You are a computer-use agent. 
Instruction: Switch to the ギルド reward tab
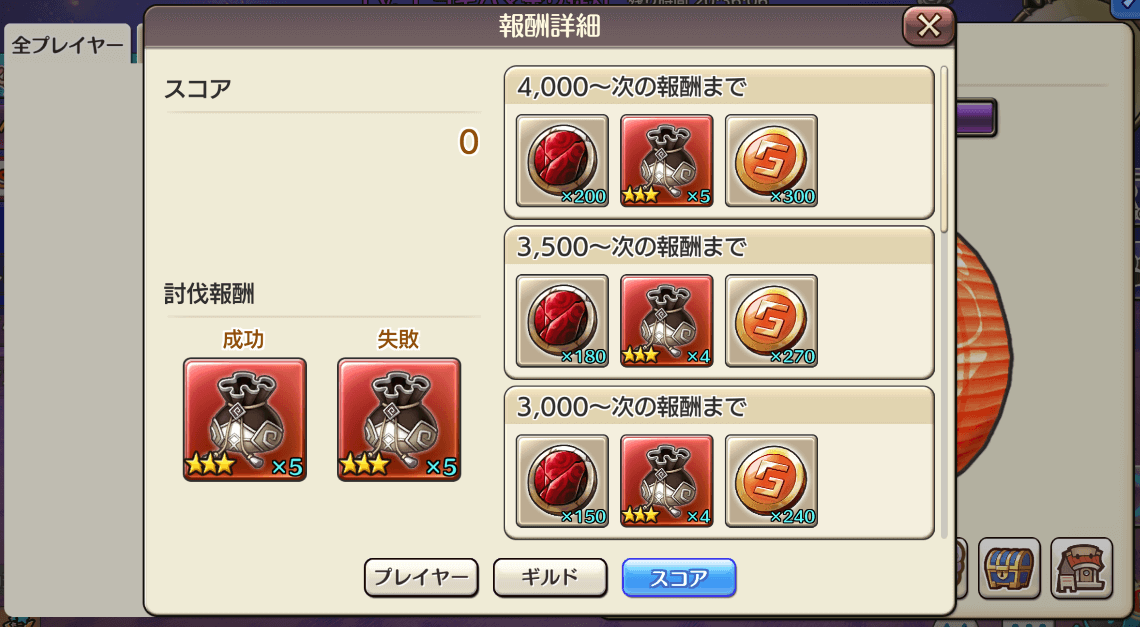[550, 578]
